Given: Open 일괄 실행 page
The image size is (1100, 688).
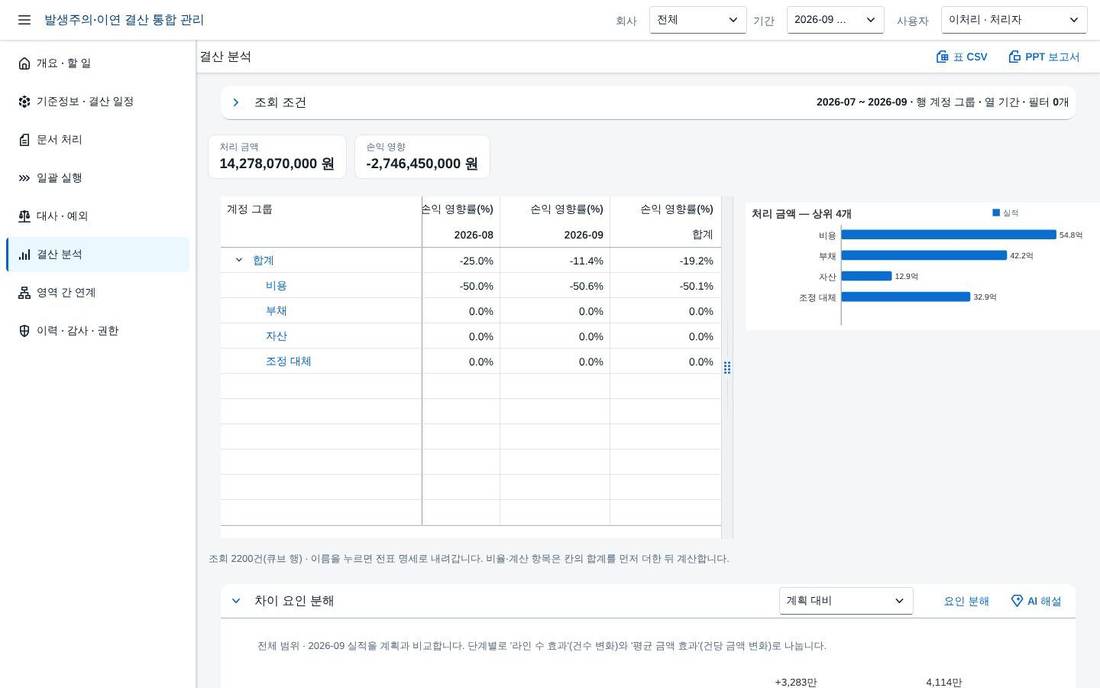Looking at the screenshot, I should [97, 178].
